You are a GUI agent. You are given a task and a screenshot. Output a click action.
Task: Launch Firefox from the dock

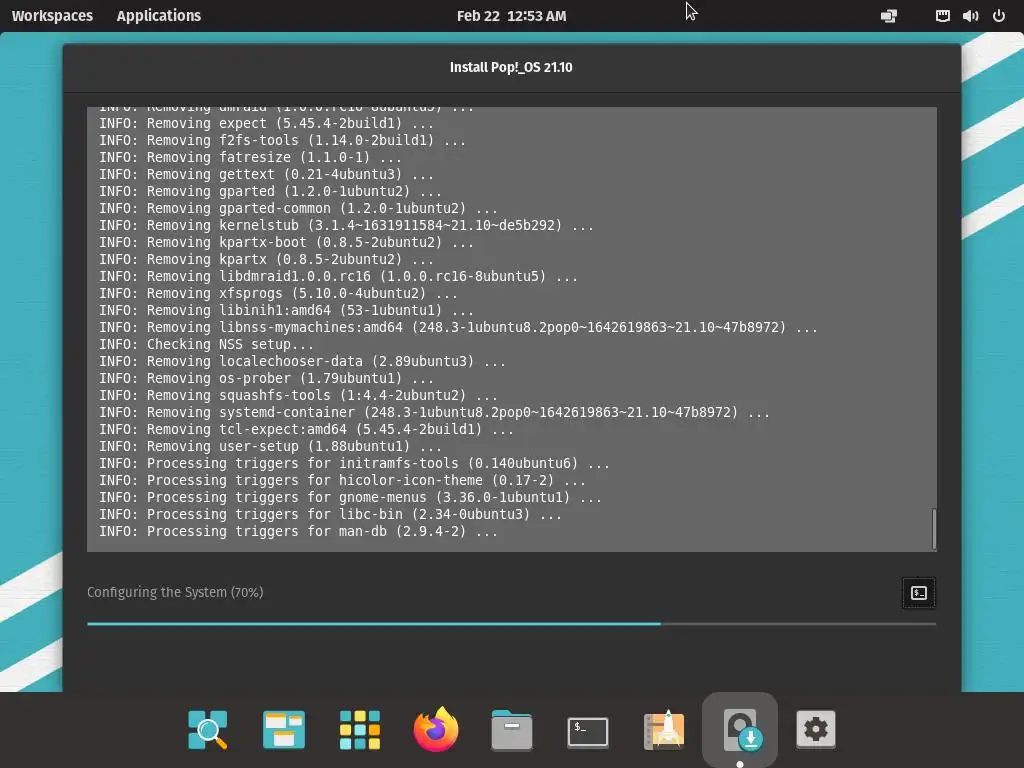[x=436, y=729]
